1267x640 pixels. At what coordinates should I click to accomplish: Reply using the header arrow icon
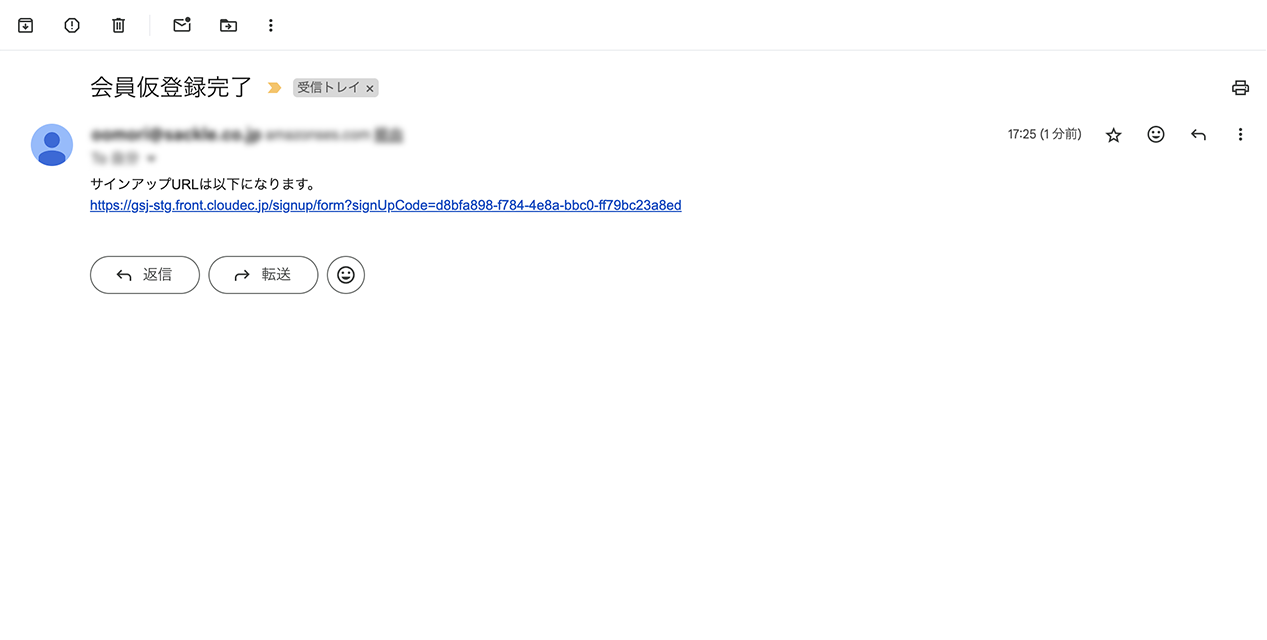coord(1198,134)
